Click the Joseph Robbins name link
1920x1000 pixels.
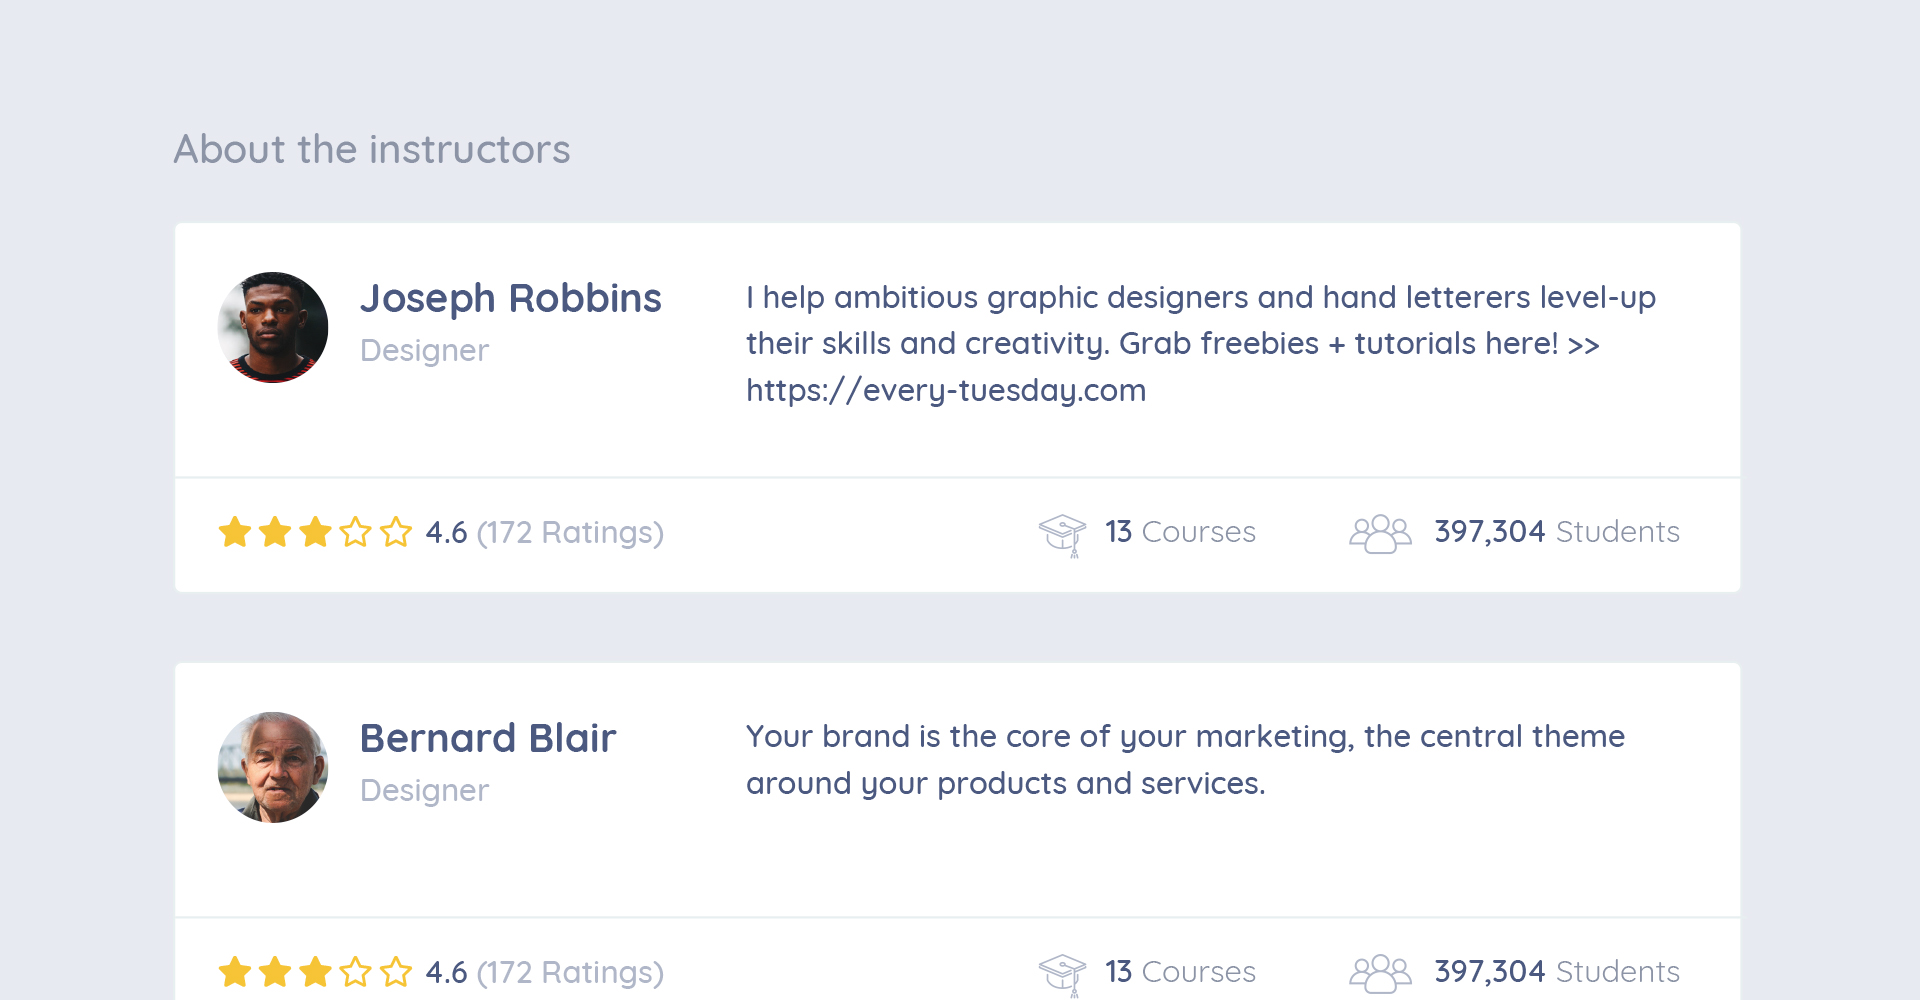[510, 298]
